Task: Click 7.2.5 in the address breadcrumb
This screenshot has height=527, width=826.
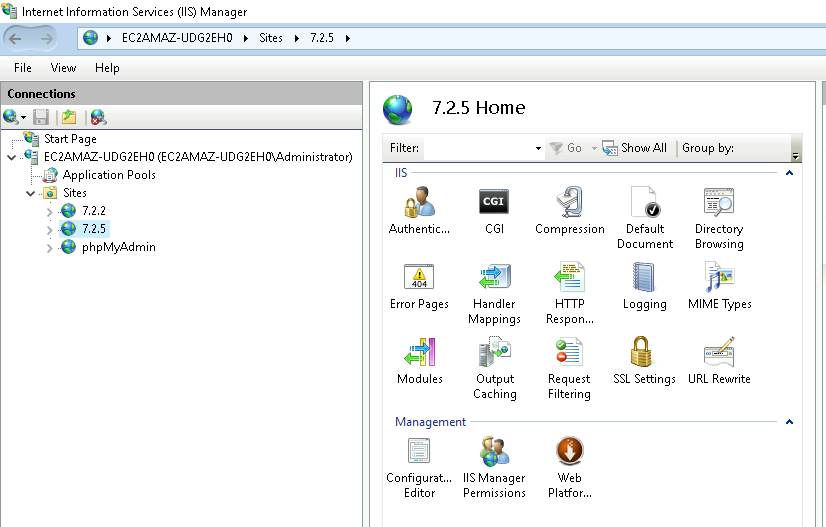Action: pyautogui.click(x=321, y=38)
